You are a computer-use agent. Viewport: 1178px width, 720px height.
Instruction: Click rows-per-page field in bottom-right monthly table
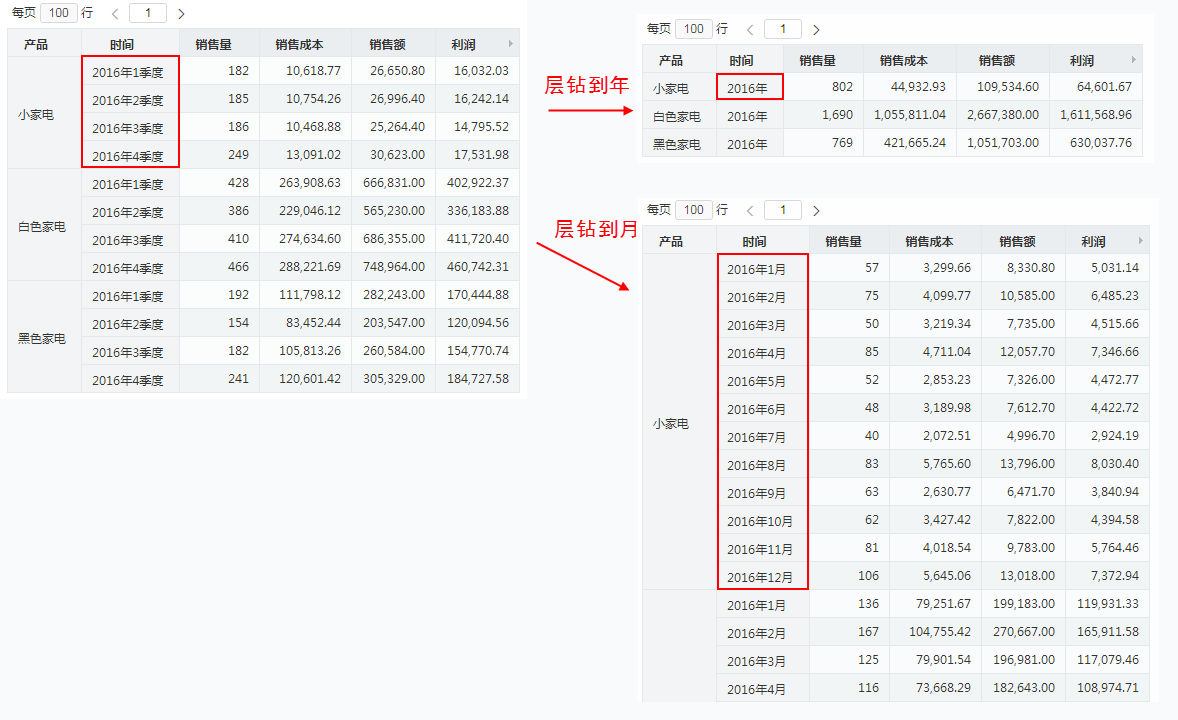pos(693,210)
